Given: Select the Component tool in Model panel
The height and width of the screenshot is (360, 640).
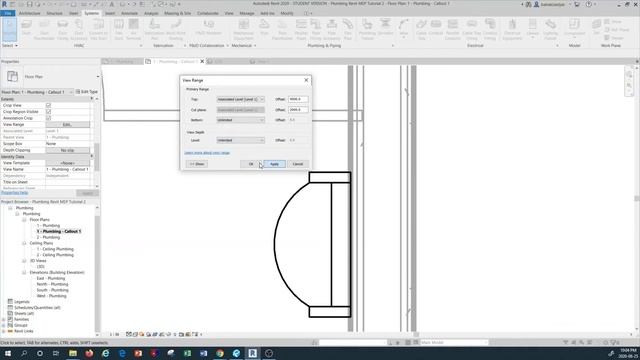Looking at the screenshot, I should coord(574,29).
